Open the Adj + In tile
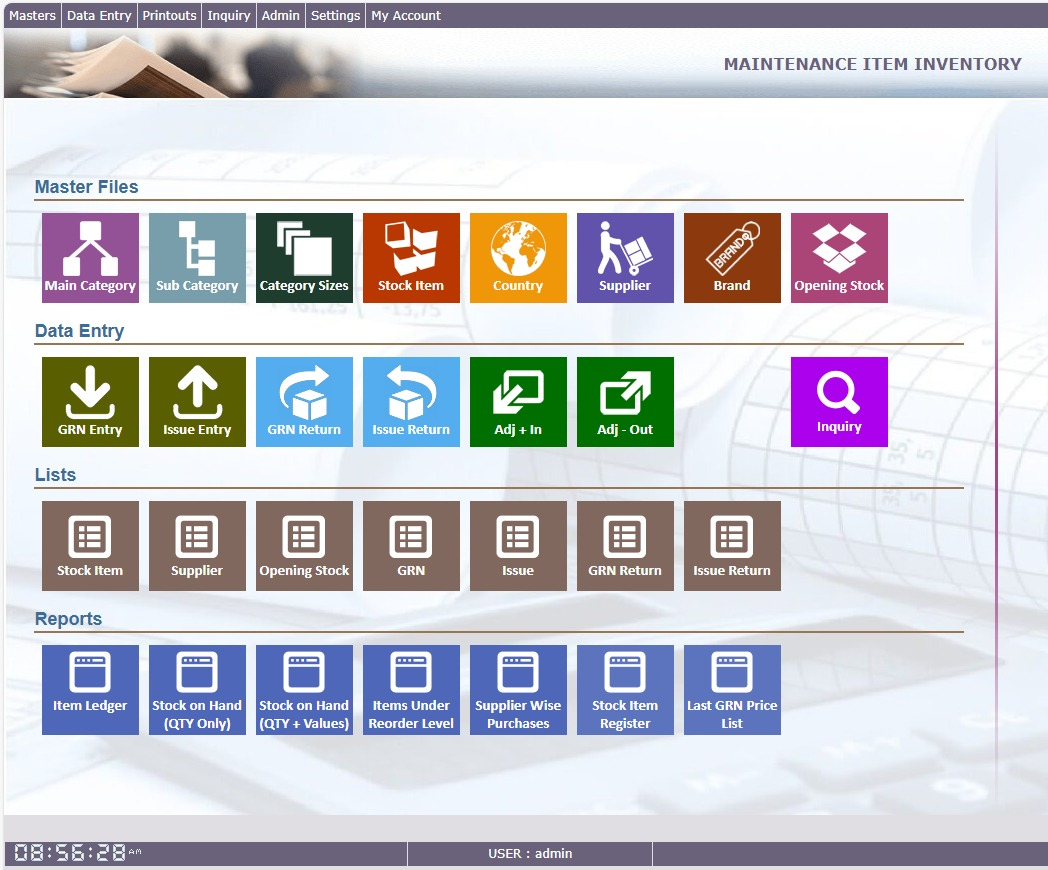1048x870 pixels. point(518,401)
